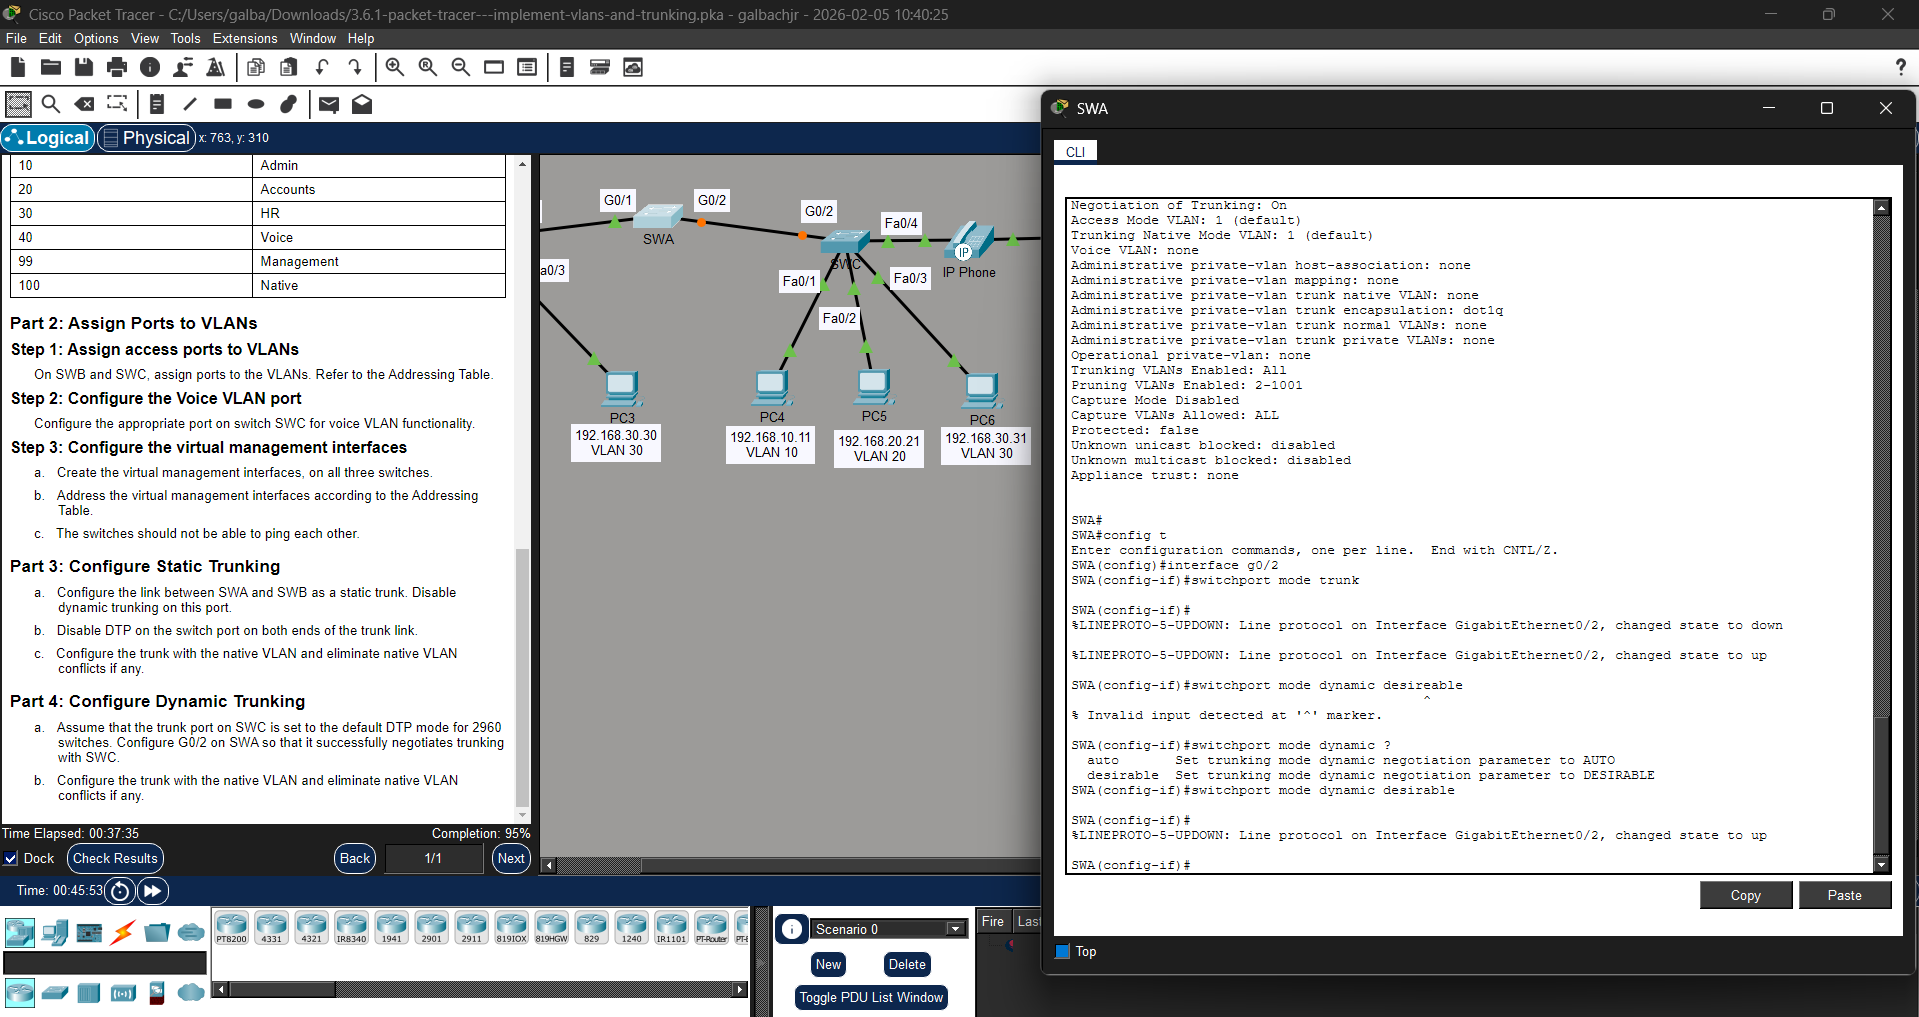
Task: Add a complex PDU open envelope
Action: point(362,104)
